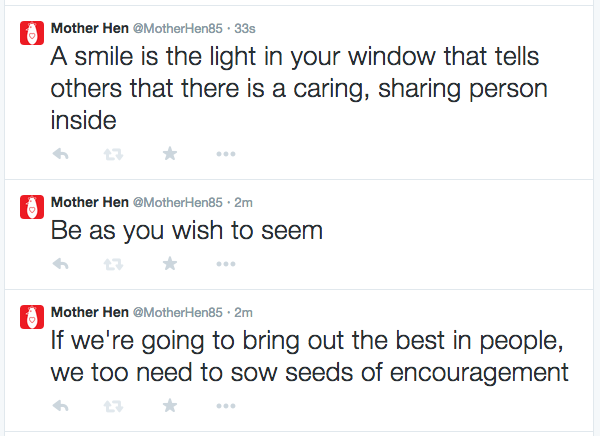
Task: Favorite the seeds of encouragement tweet
Action: click(x=170, y=406)
